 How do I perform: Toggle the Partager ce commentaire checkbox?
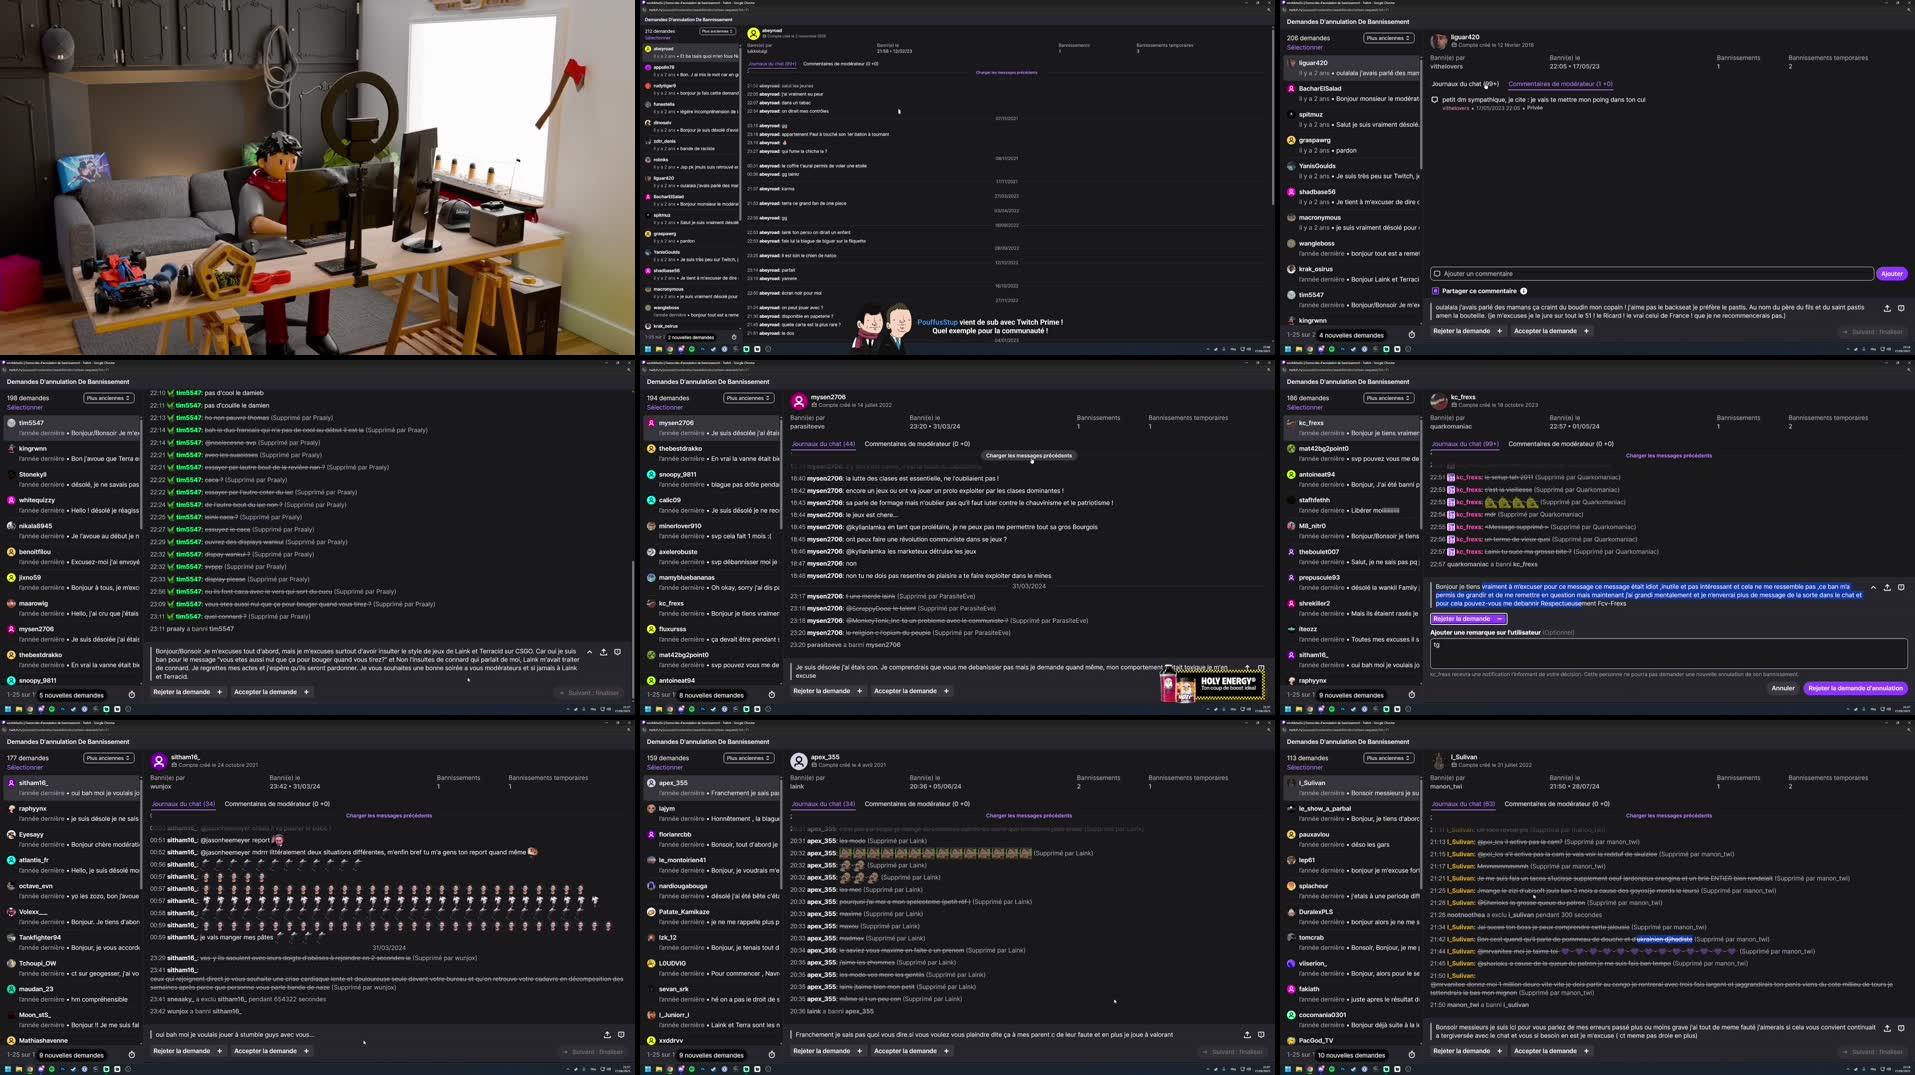pos(1436,291)
